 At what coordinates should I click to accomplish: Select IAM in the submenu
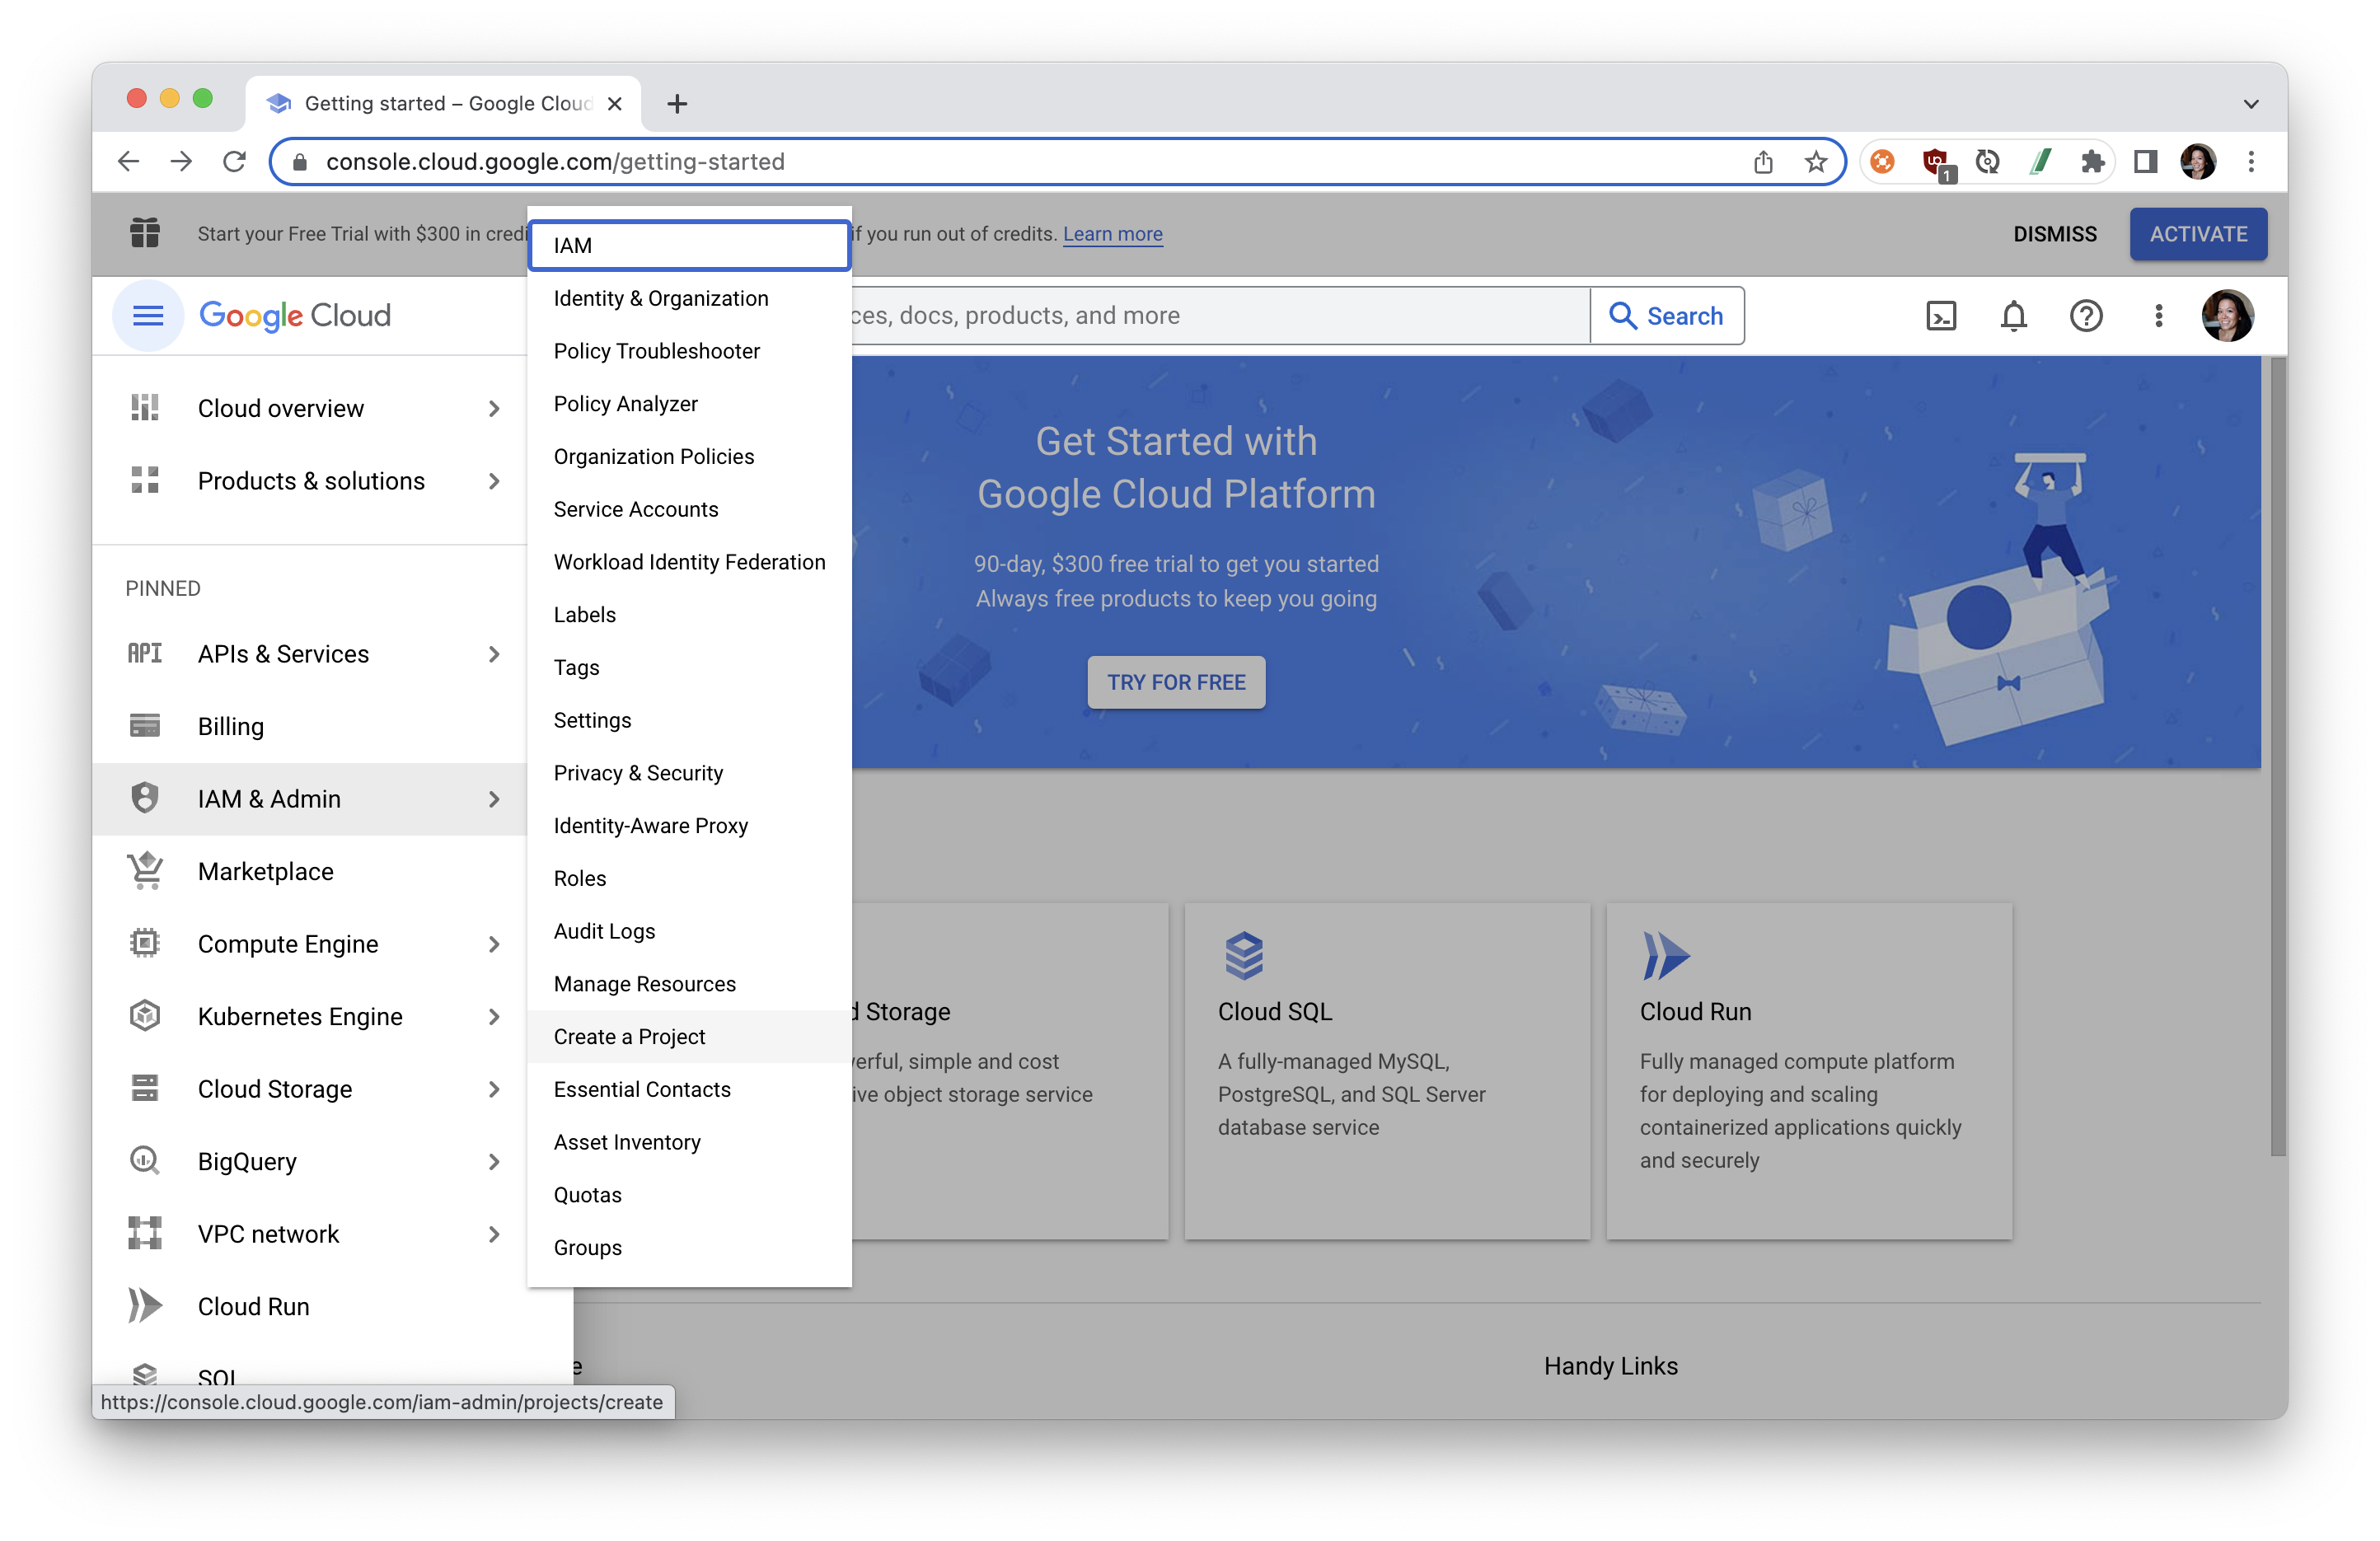(689, 245)
